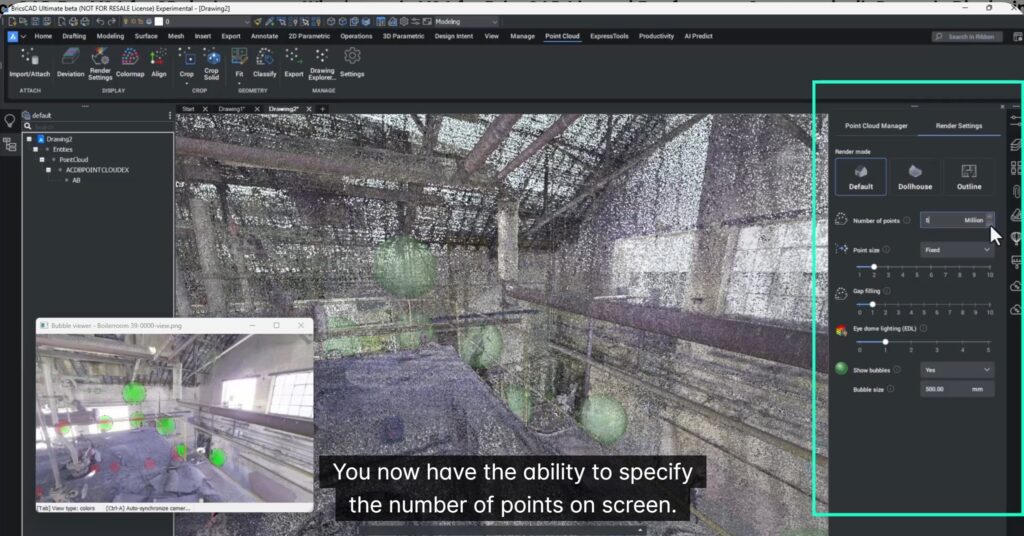Show info for Show bubbles option
Screen dimensions: 1024x536
897,370
